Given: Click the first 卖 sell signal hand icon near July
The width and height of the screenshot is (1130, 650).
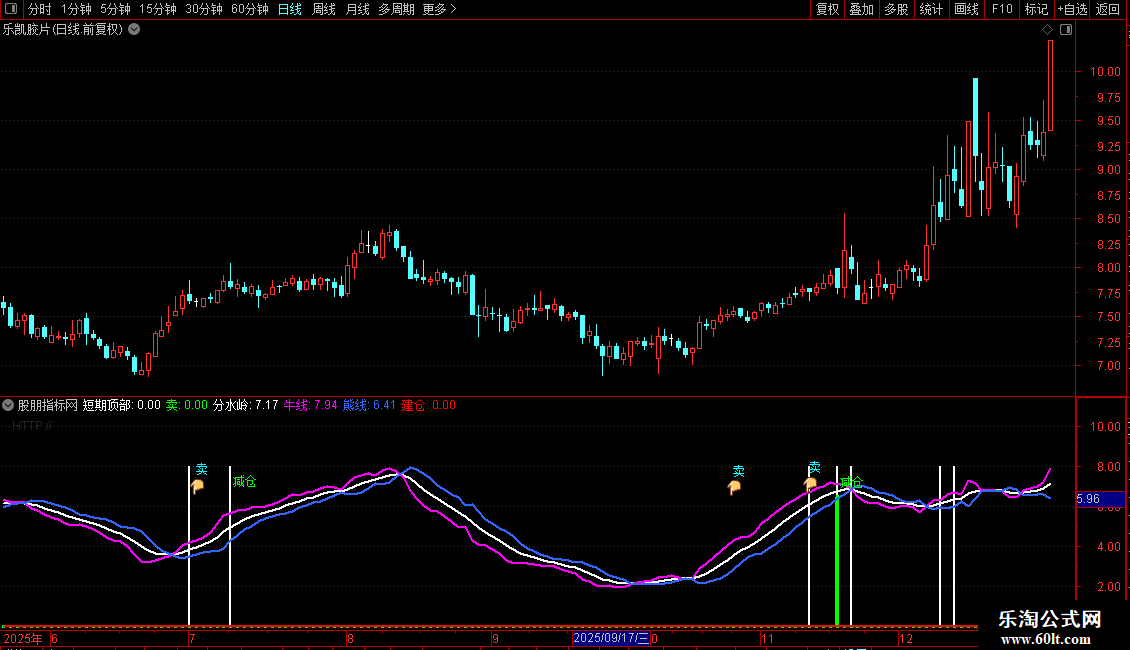Looking at the screenshot, I should click(197, 487).
